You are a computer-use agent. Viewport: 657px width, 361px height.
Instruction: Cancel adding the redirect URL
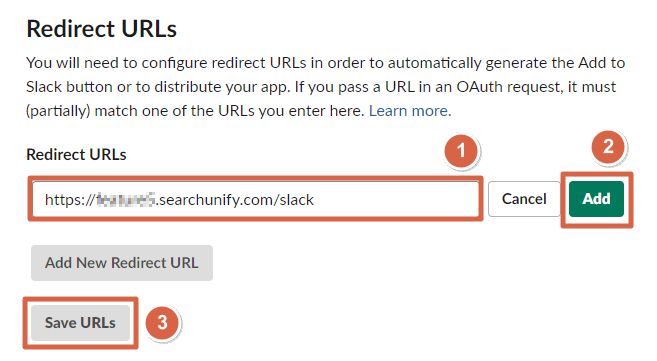524,199
